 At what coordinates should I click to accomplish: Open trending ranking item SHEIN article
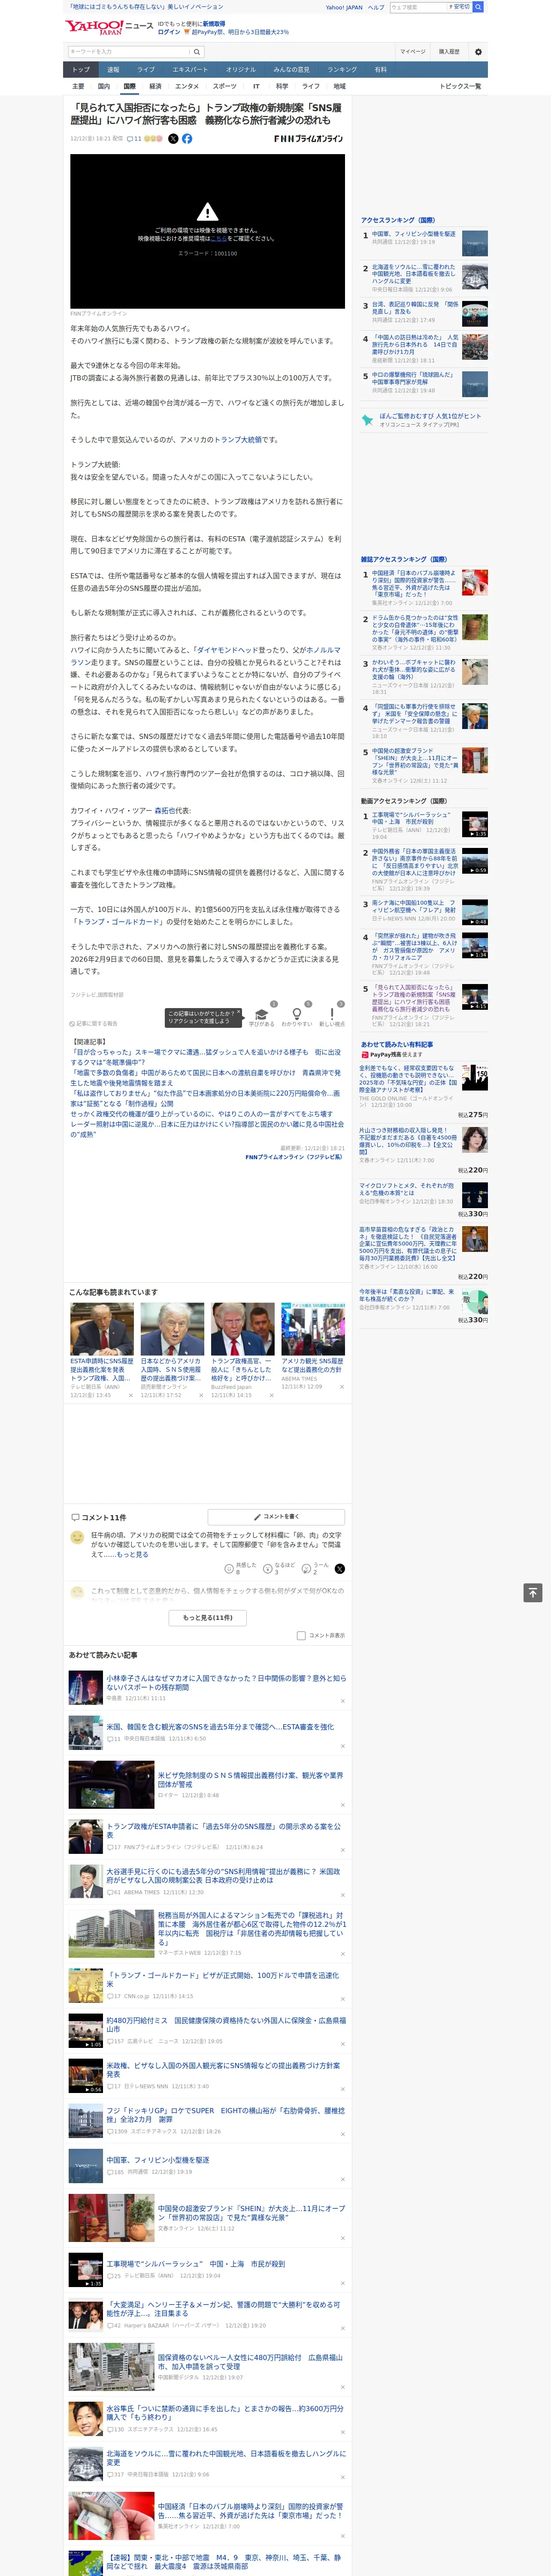pos(415,761)
